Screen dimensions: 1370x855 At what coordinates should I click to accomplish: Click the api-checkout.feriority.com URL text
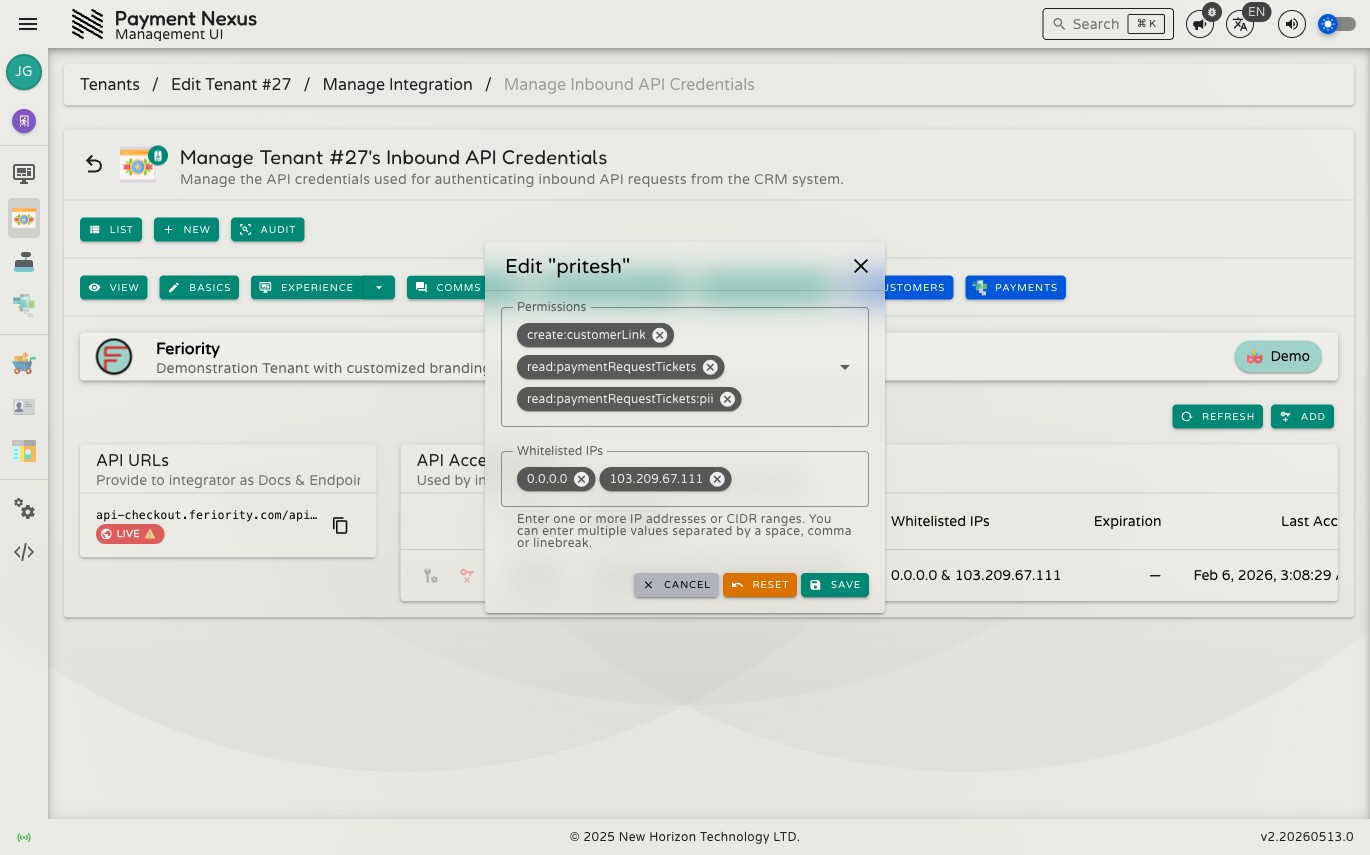(207, 515)
